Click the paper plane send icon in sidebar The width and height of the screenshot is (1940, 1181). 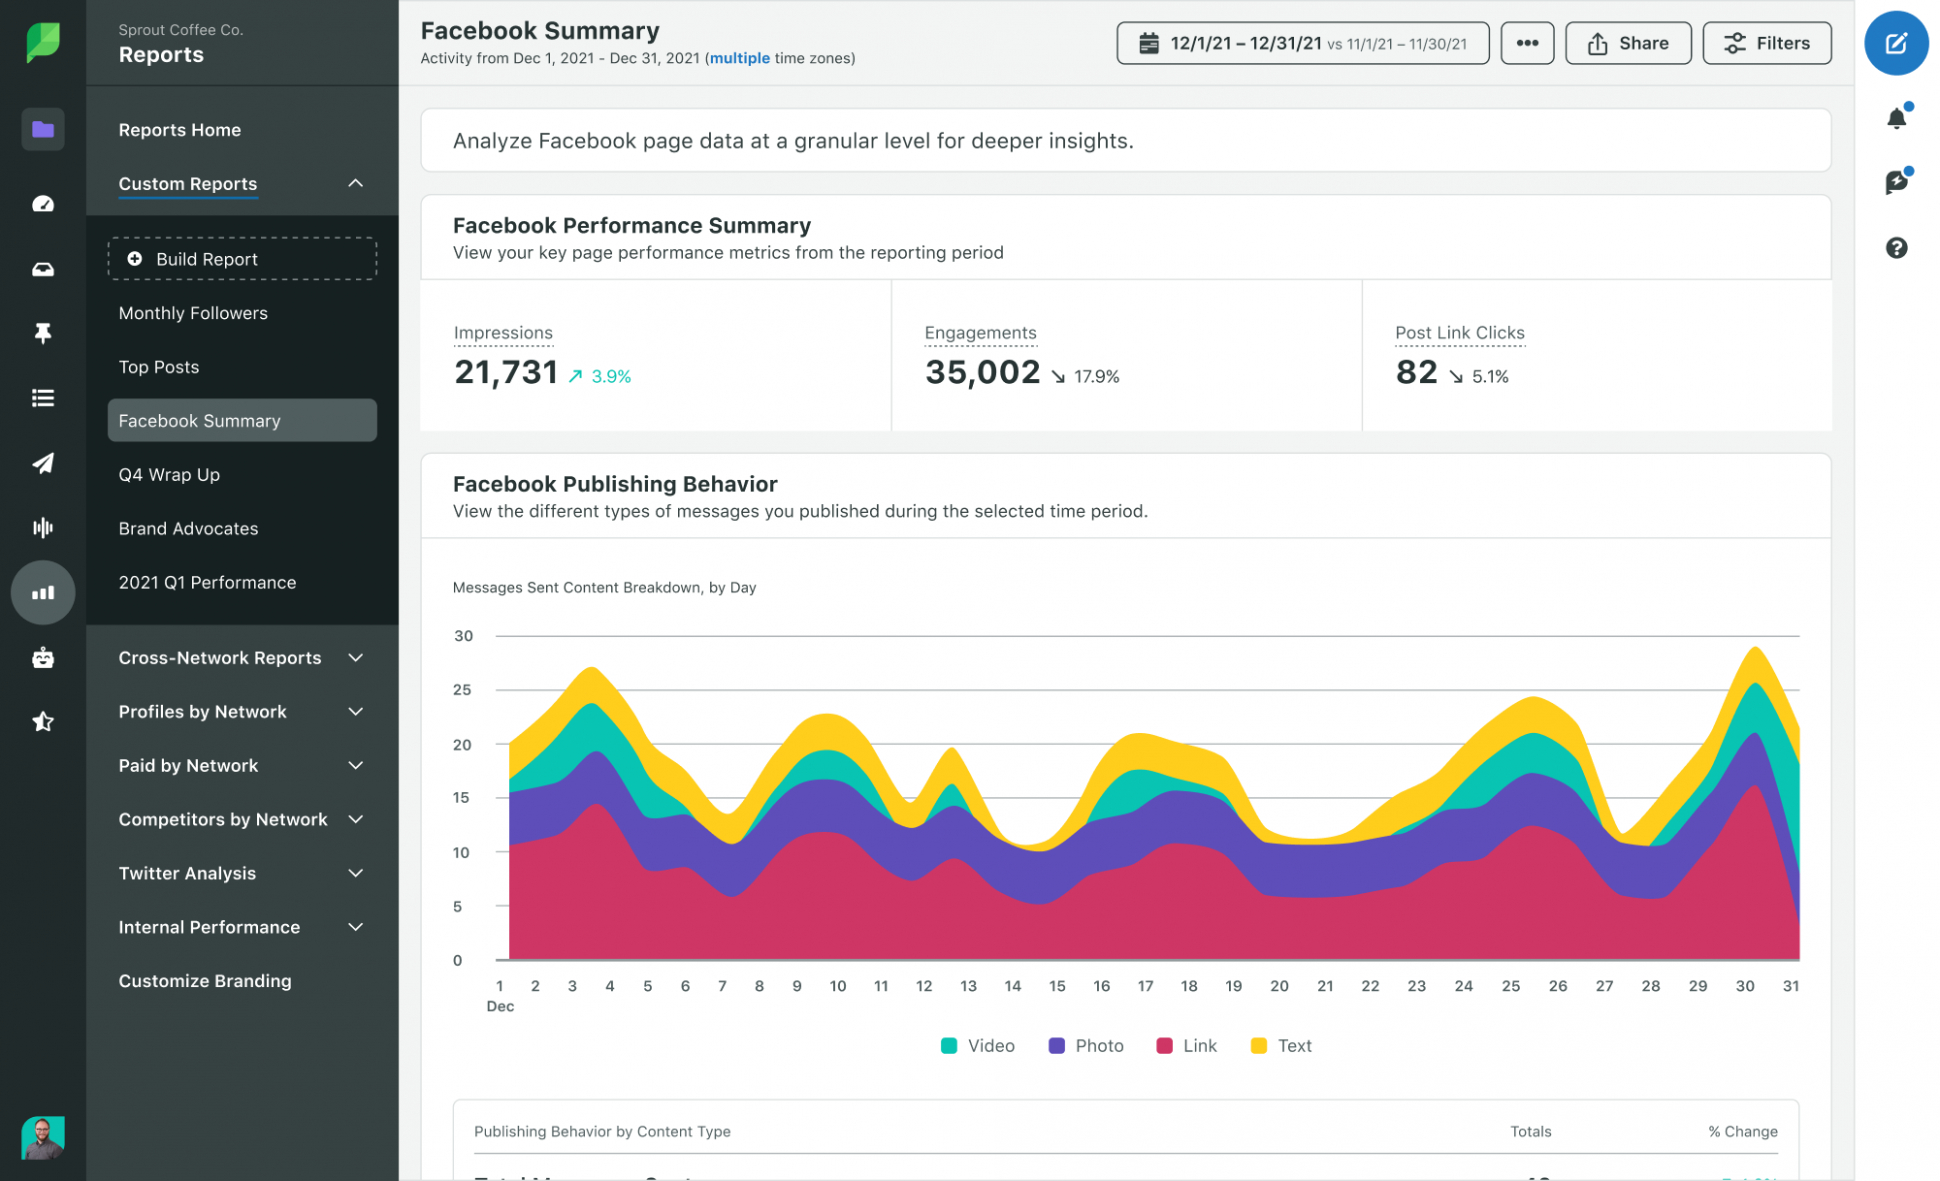(42, 462)
